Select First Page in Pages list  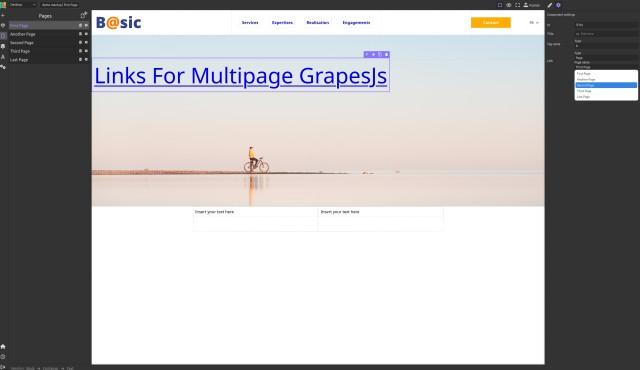pos(48,25)
